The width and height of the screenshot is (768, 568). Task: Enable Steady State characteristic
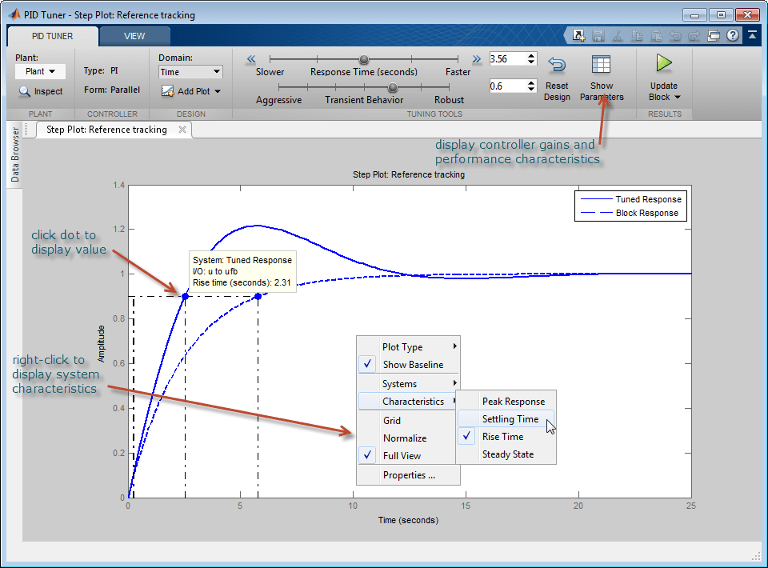(506, 454)
